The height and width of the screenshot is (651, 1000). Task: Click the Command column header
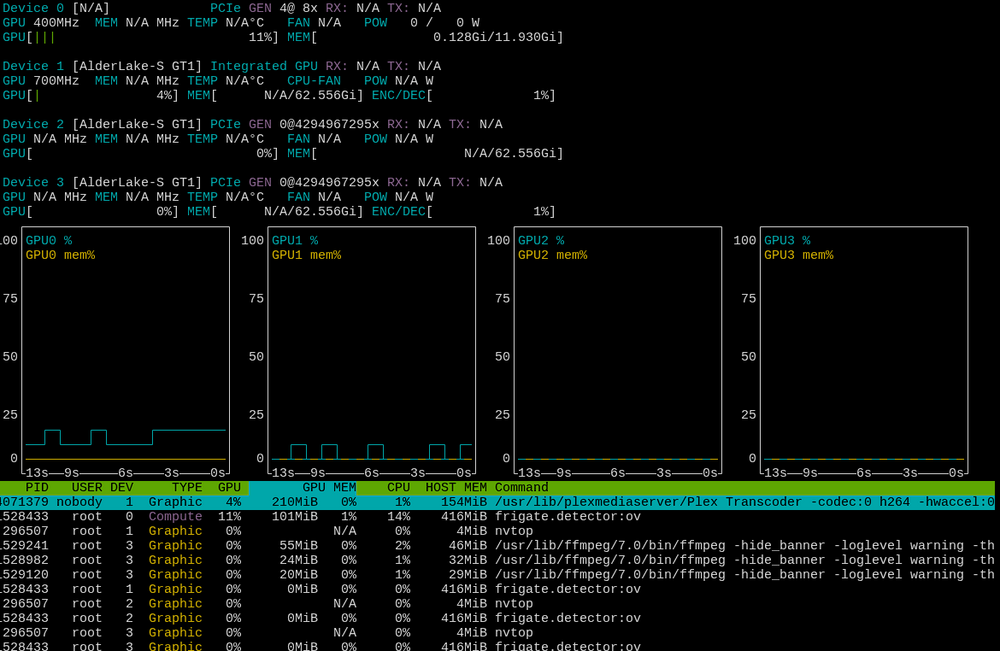click(x=522, y=487)
